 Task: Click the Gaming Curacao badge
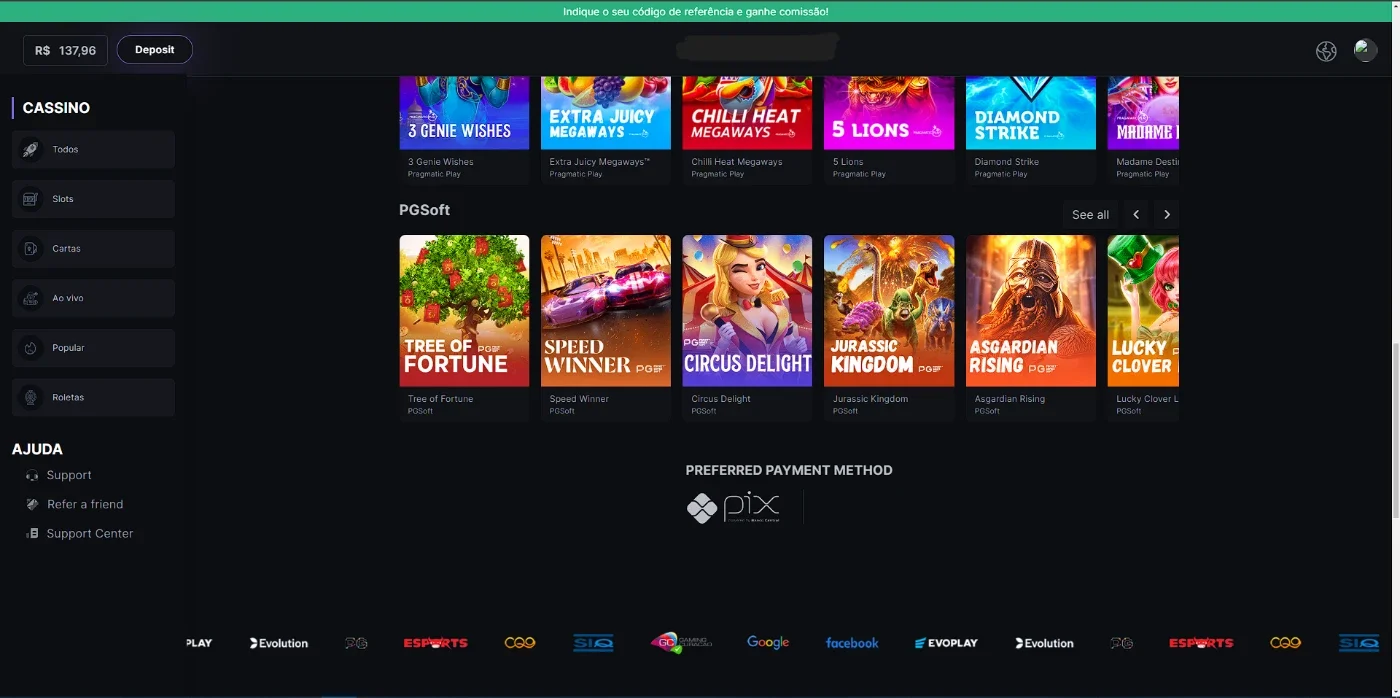point(681,643)
